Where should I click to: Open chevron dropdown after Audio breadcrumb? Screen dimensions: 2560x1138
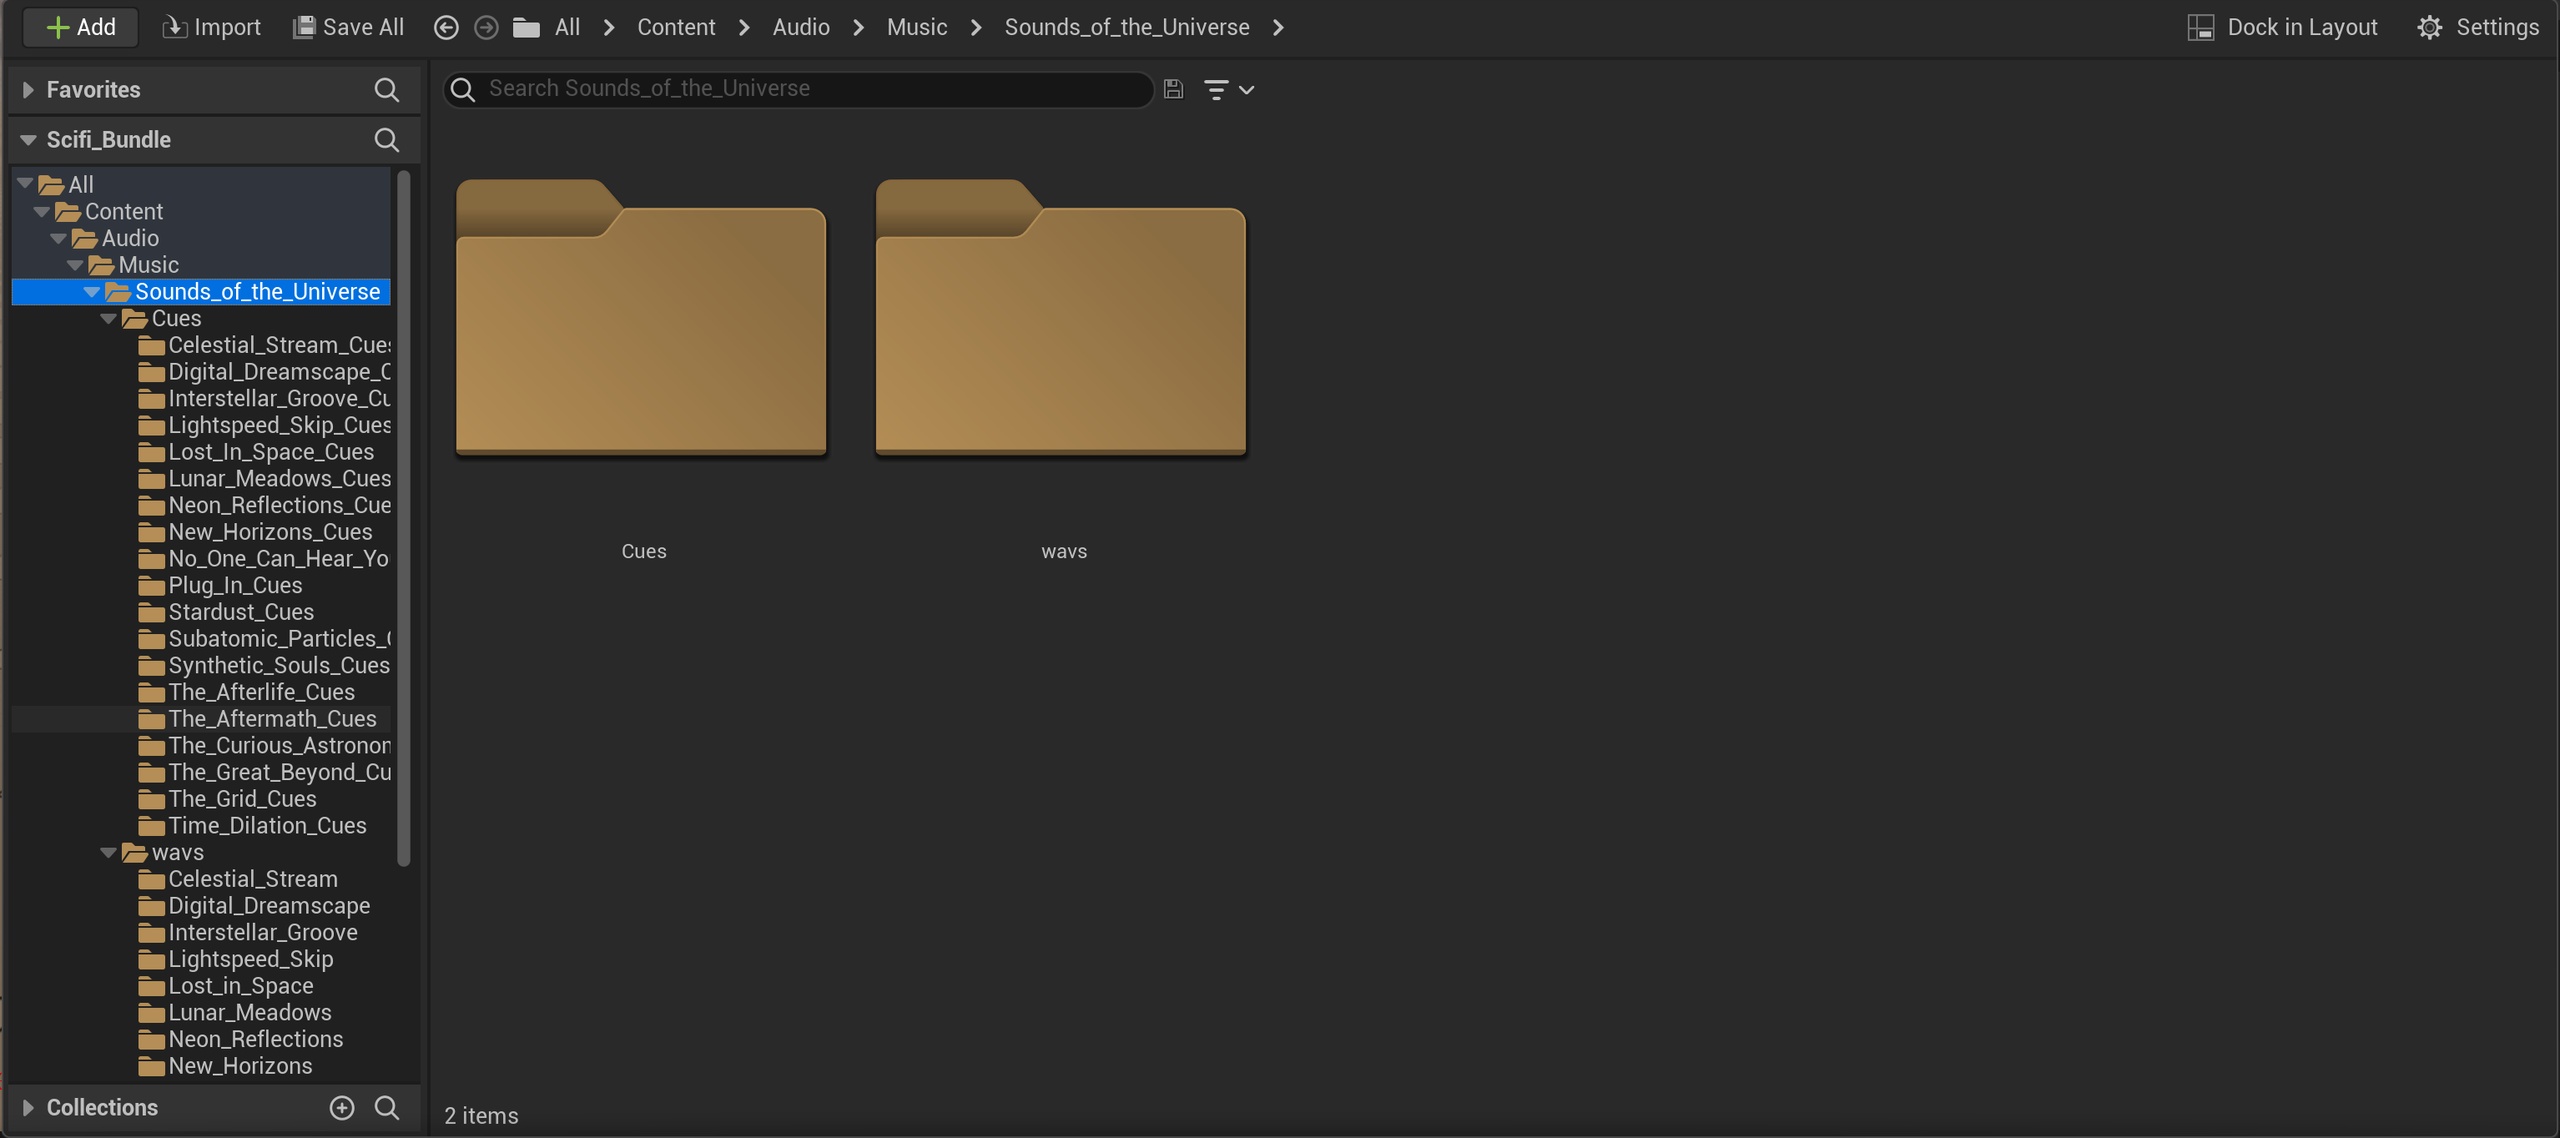pos(858,28)
